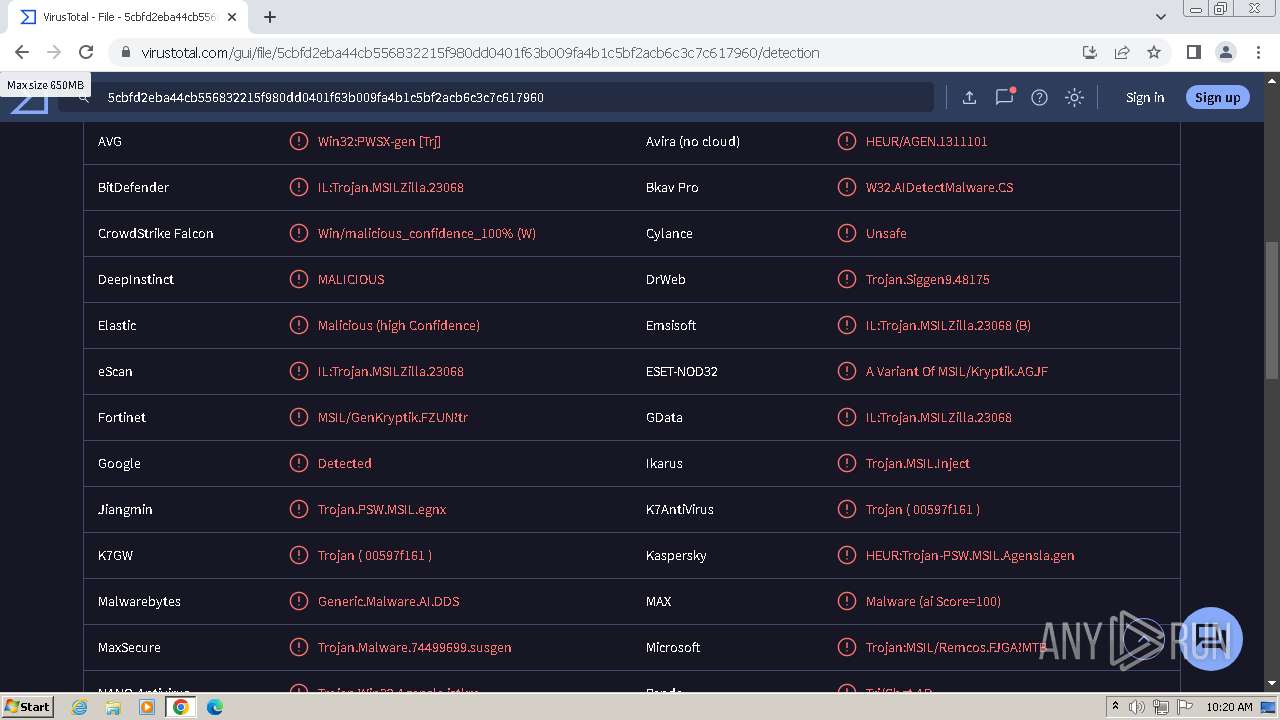Select Win32:PWSX-gen [Trj] detection text
1280x720 pixels.
click(379, 141)
